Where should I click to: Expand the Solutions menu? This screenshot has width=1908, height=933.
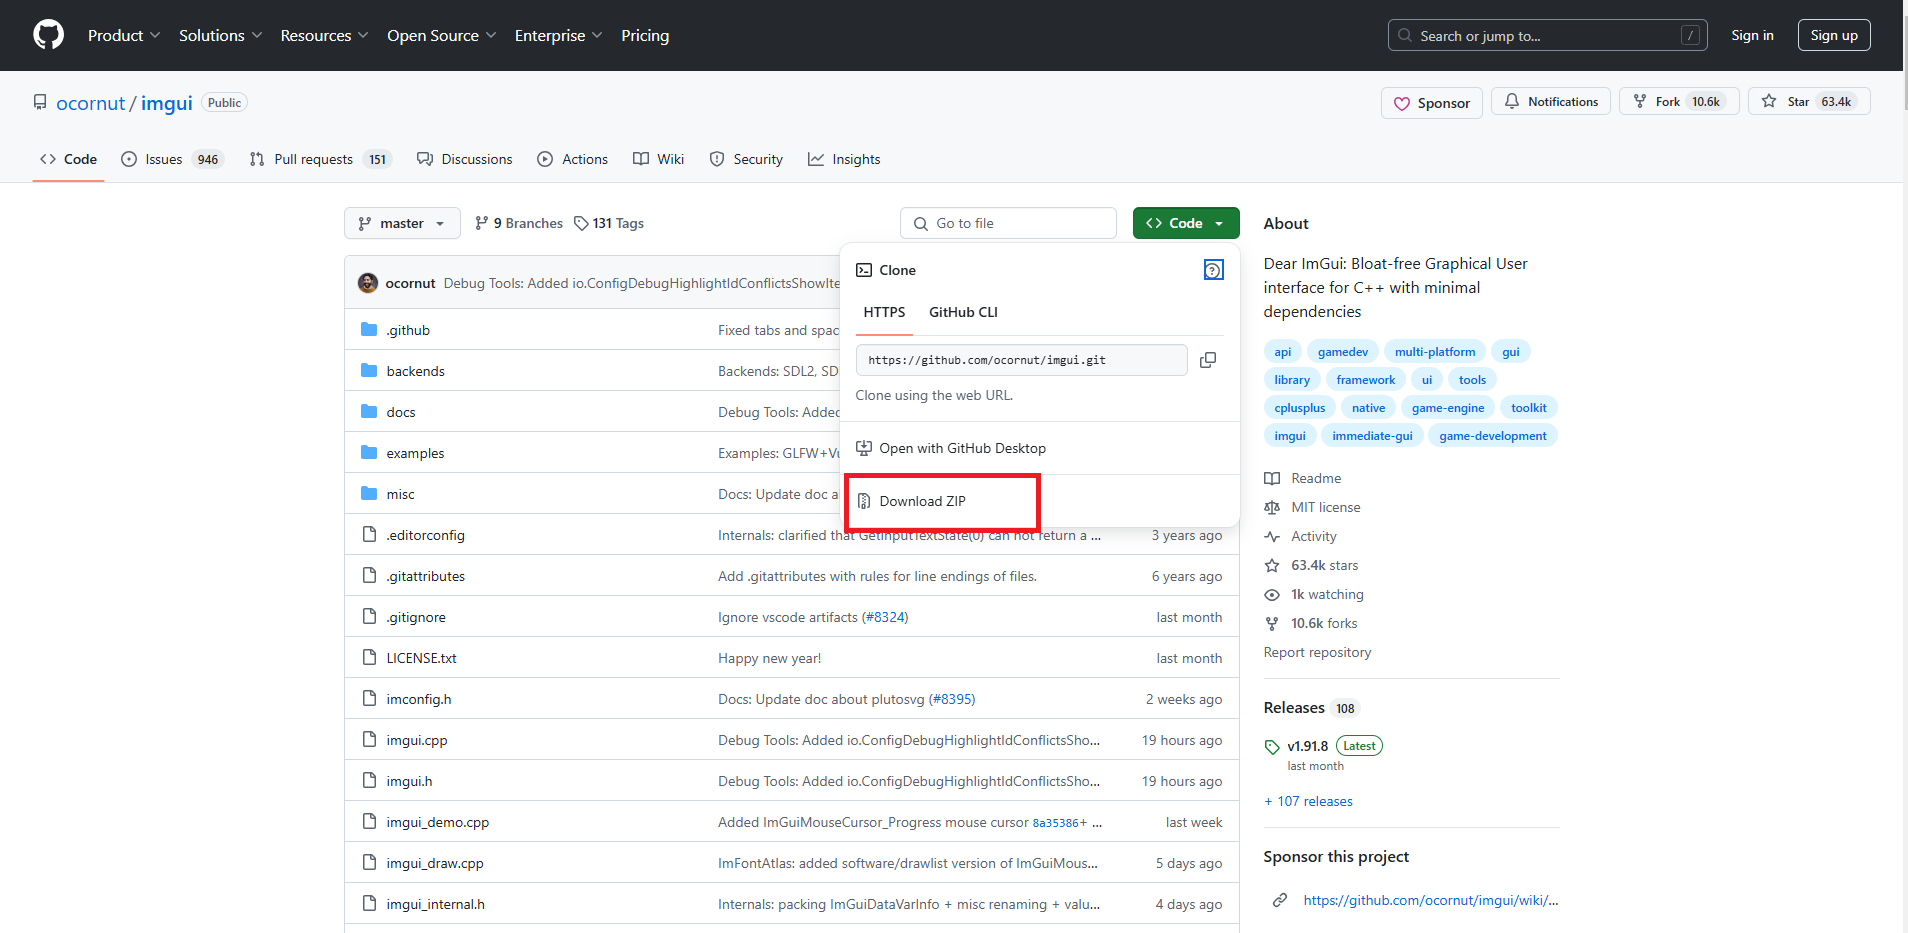point(221,35)
